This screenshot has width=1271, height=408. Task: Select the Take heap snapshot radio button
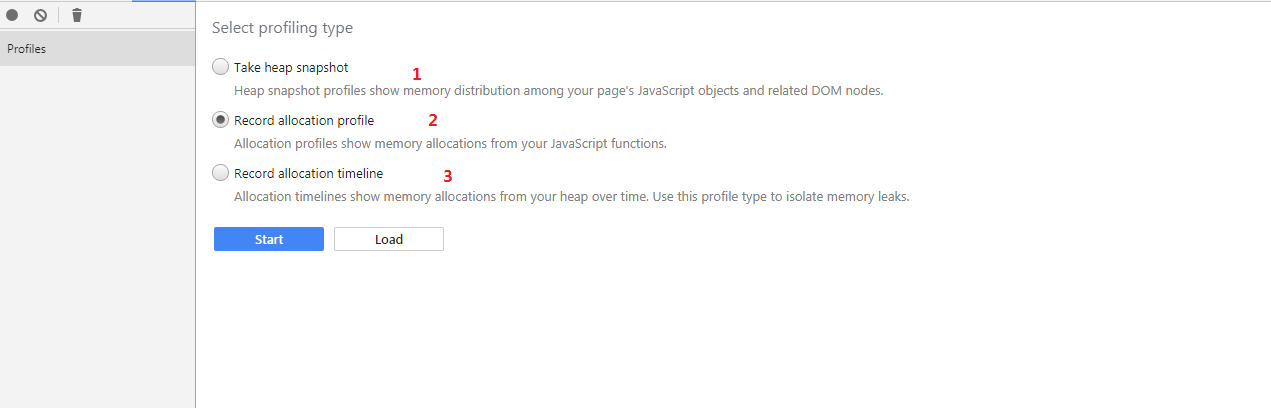221,67
